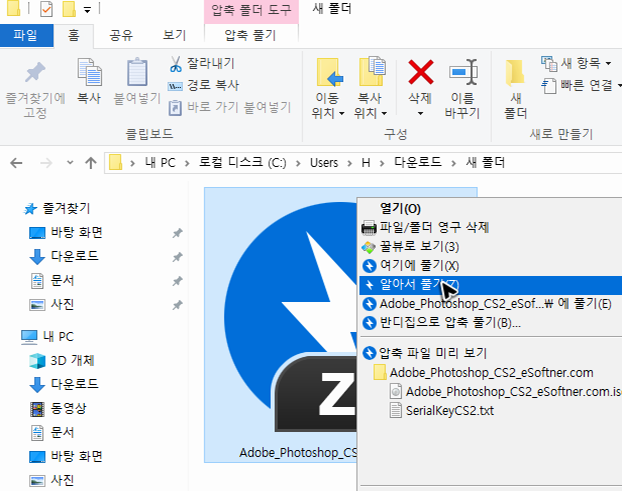Open 다운로드 under 즐겨찾기
Image resolution: width=622 pixels, height=491 pixels.
point(64,256)
